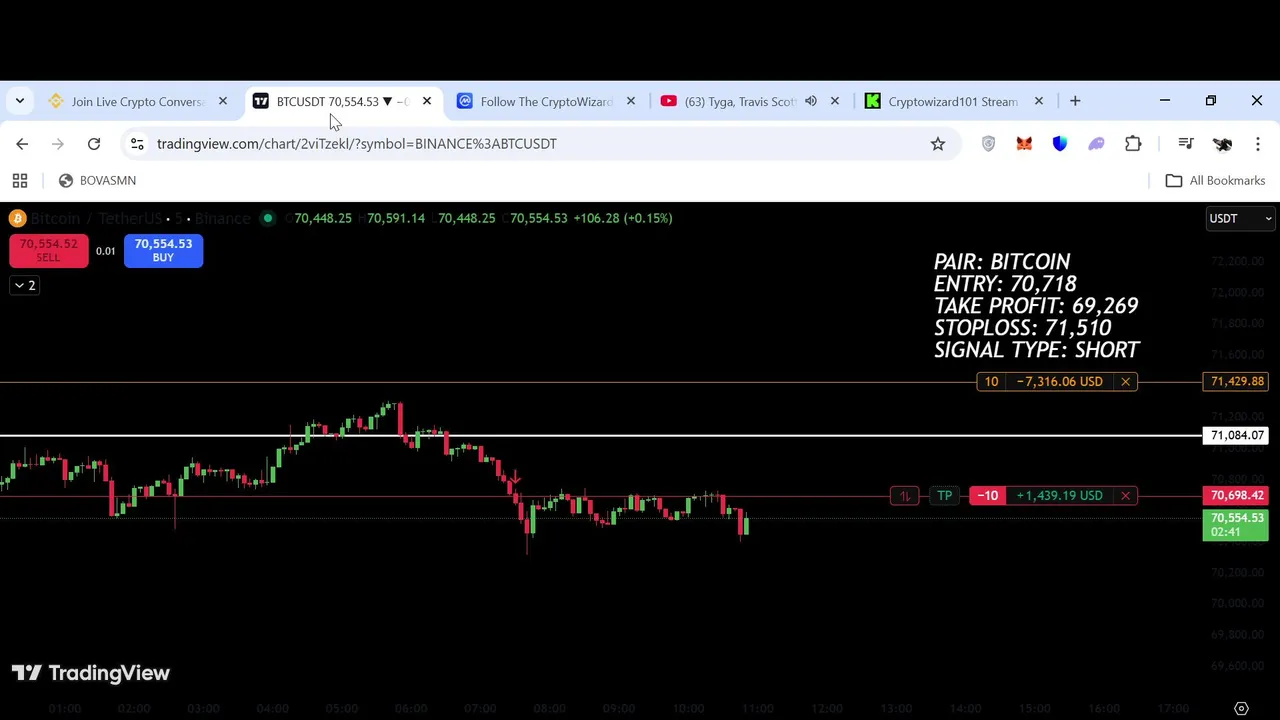The image size is (1280, 720).
Task: Select the BTCUSDT 70,554.53 tab
Action: [342, 101]
